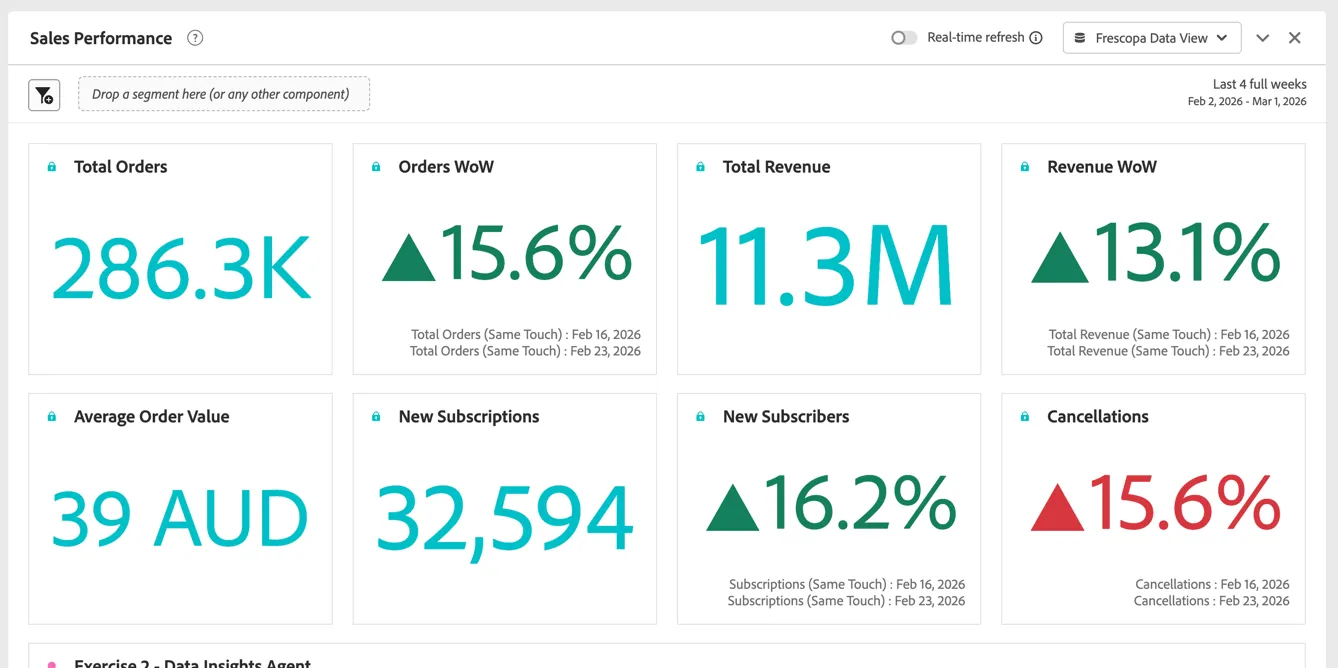Open the add segment filter icon
Image resolution: width=1338 pixels, height=668 pixels.
44,95
